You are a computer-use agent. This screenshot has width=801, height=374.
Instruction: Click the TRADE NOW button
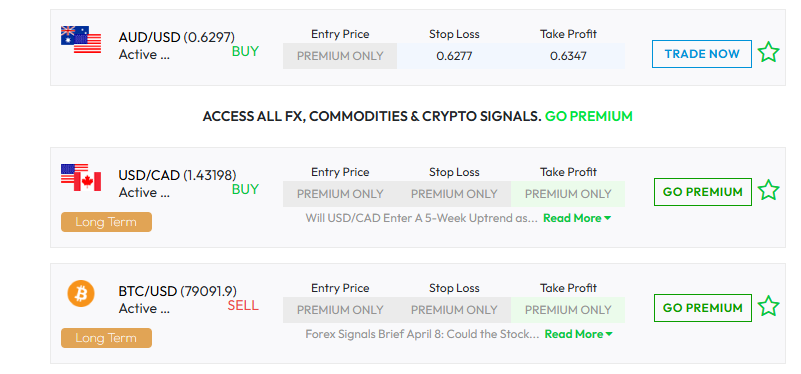(x=702, y=54)
